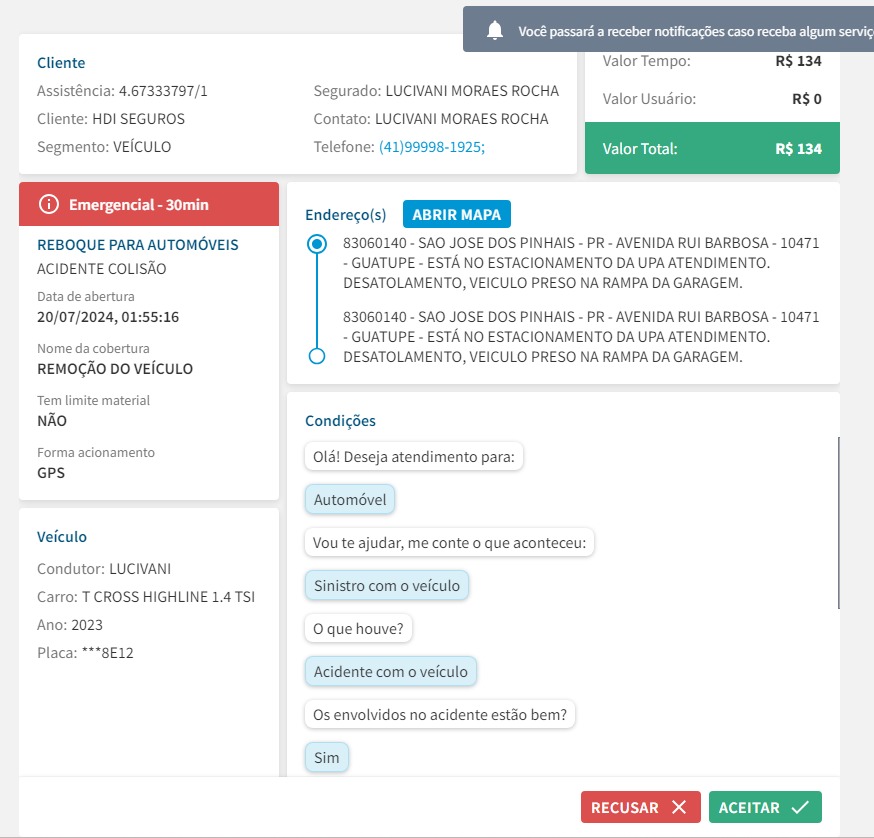Click the Veículo section heading

(x=62, y=537)
